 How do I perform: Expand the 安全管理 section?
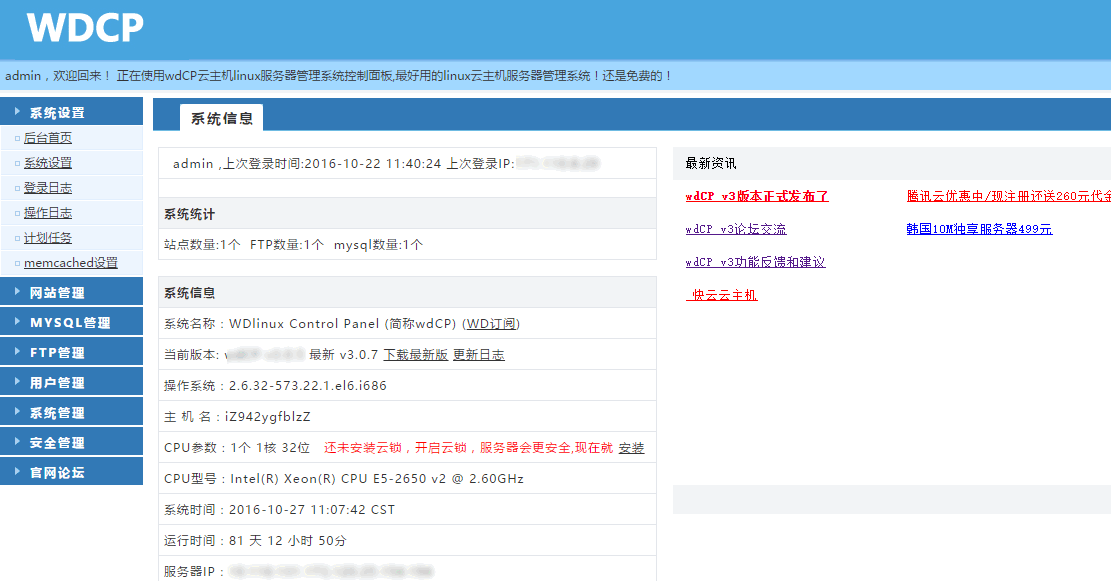pos(57,443)
